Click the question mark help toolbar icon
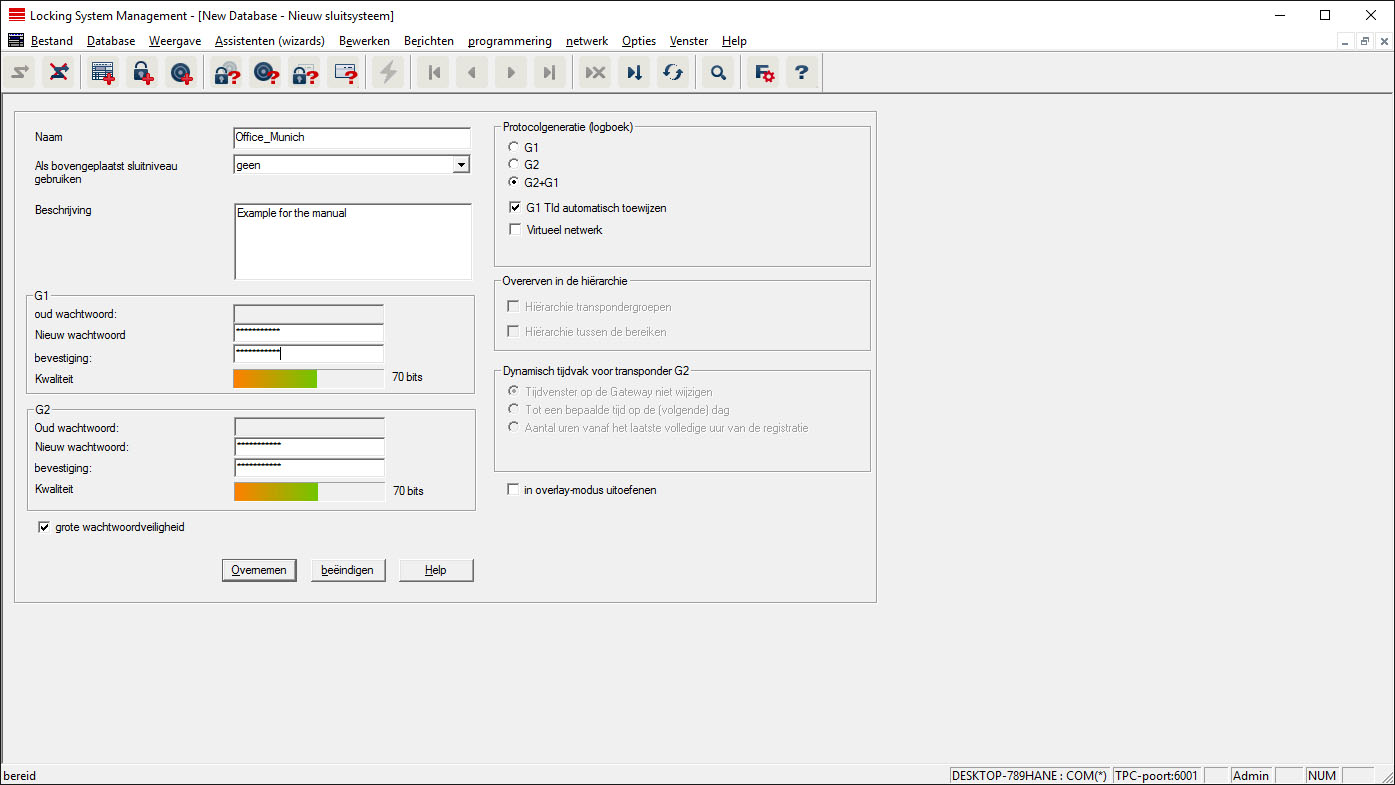This screenshot has height=785, width=1395. click(801, 73)
